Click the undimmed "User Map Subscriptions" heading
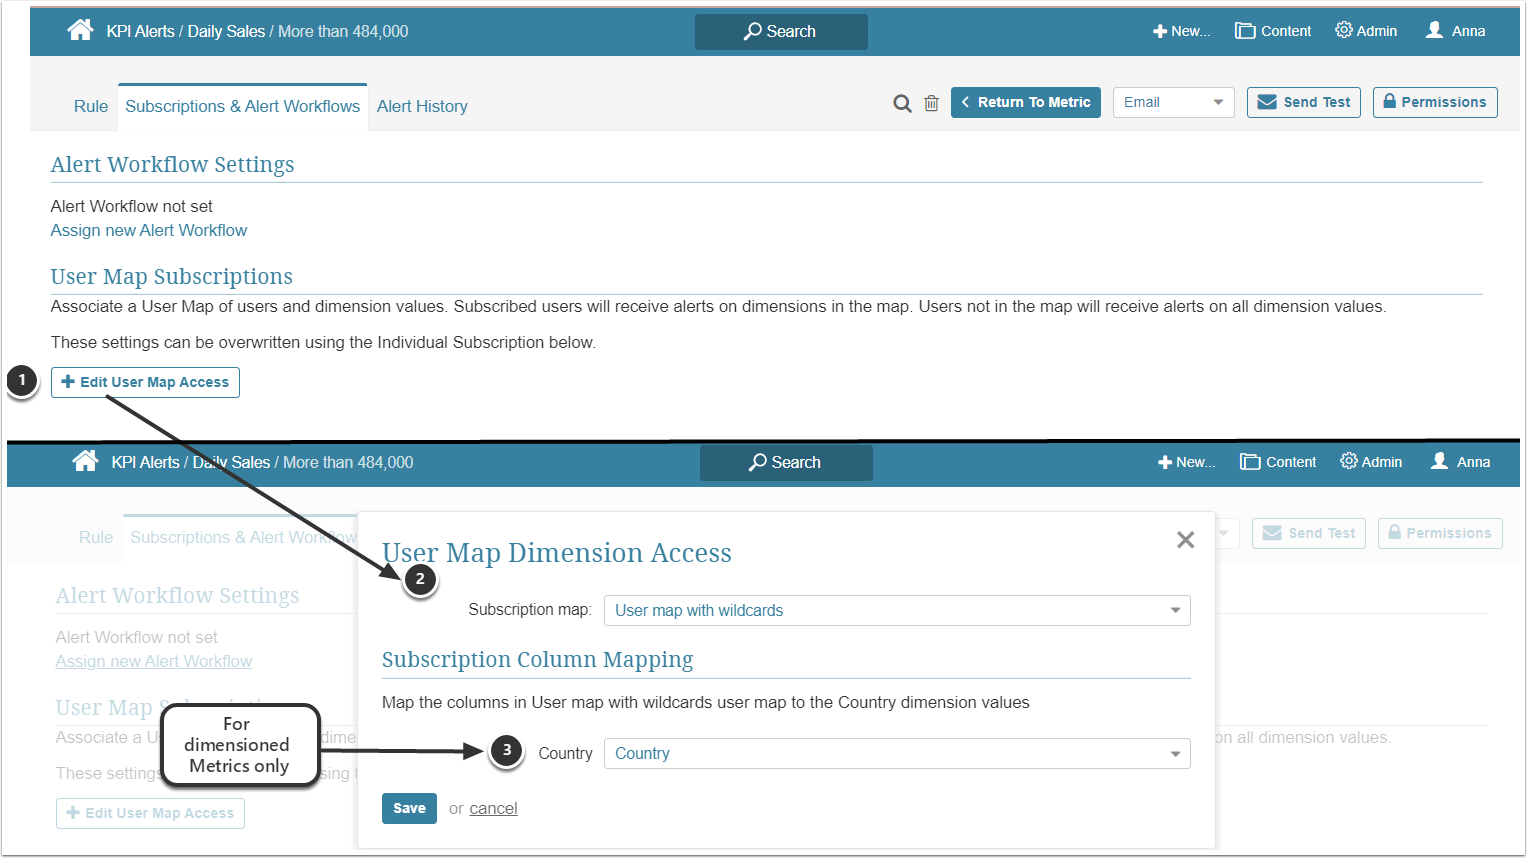The width and height of the screenshot is (1527, 858). (172, 277)
